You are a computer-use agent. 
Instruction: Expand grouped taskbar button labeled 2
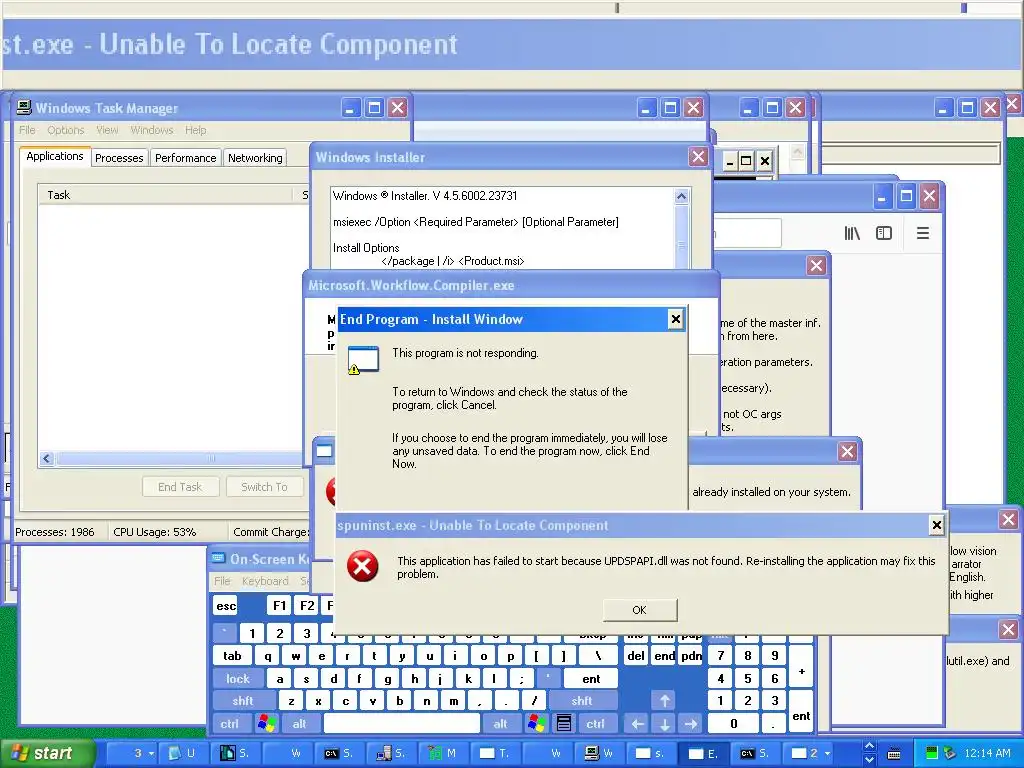pos(808,753)
